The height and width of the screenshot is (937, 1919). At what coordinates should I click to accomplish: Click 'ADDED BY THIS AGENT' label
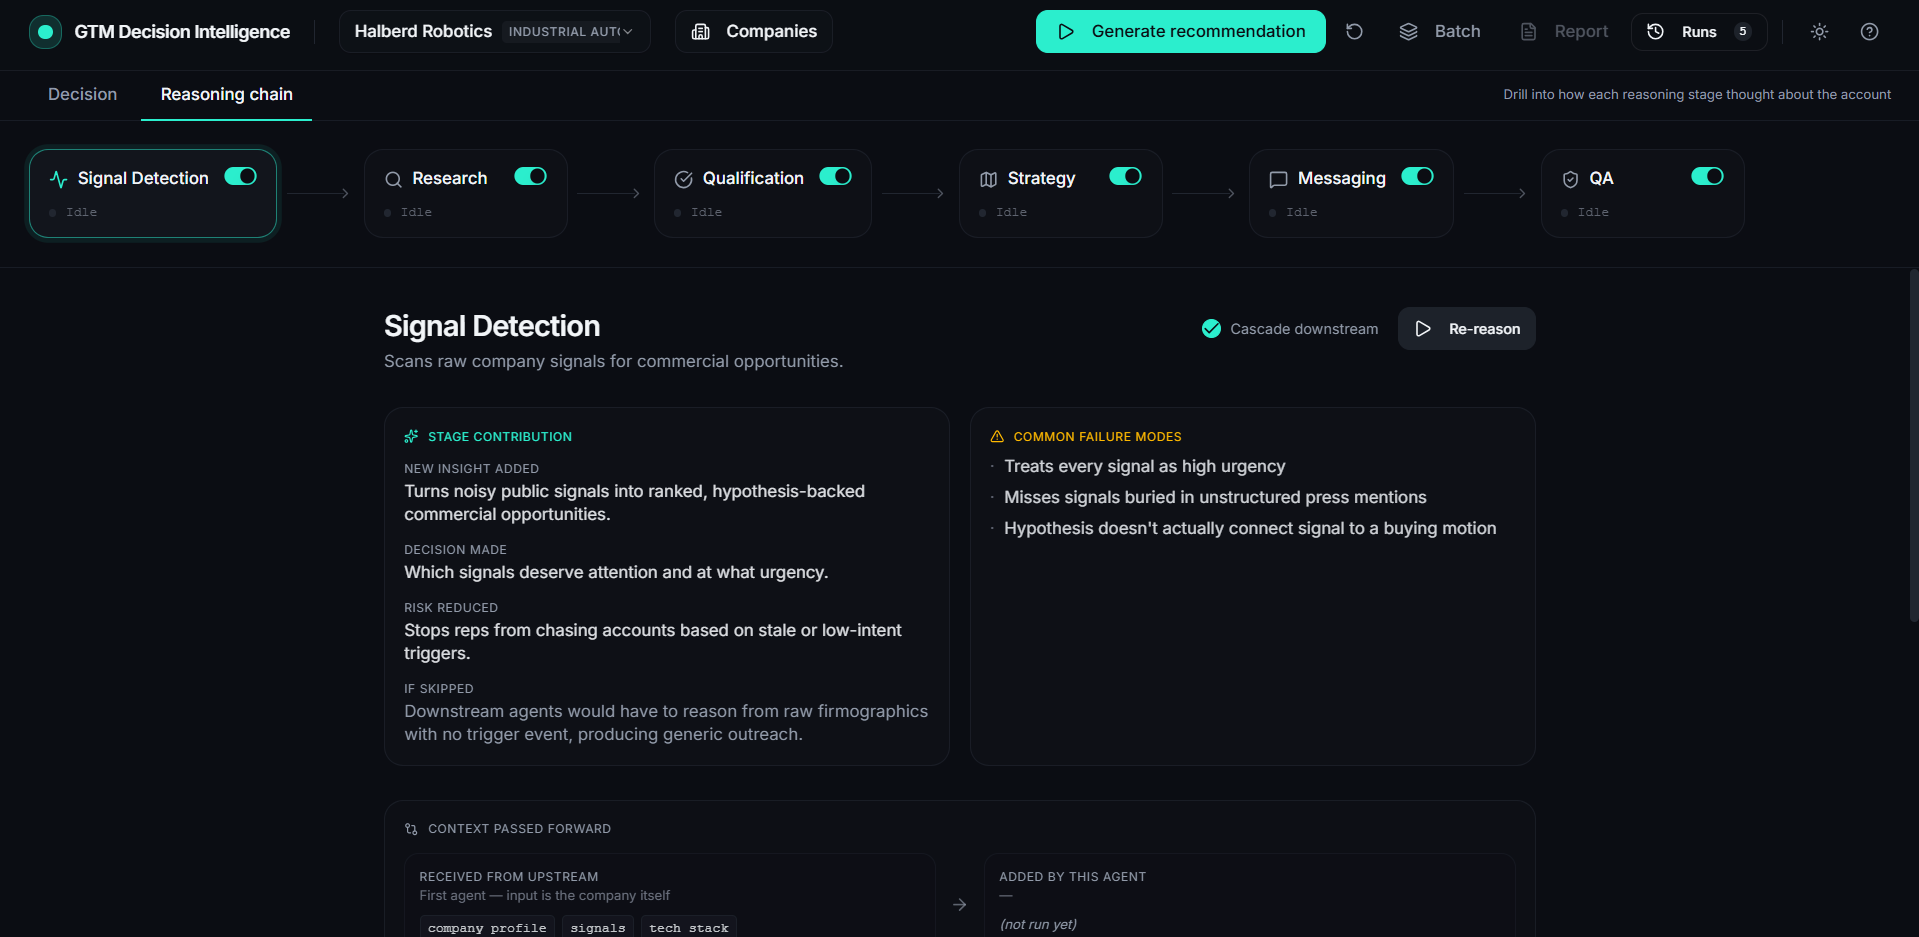[1073, 877]
